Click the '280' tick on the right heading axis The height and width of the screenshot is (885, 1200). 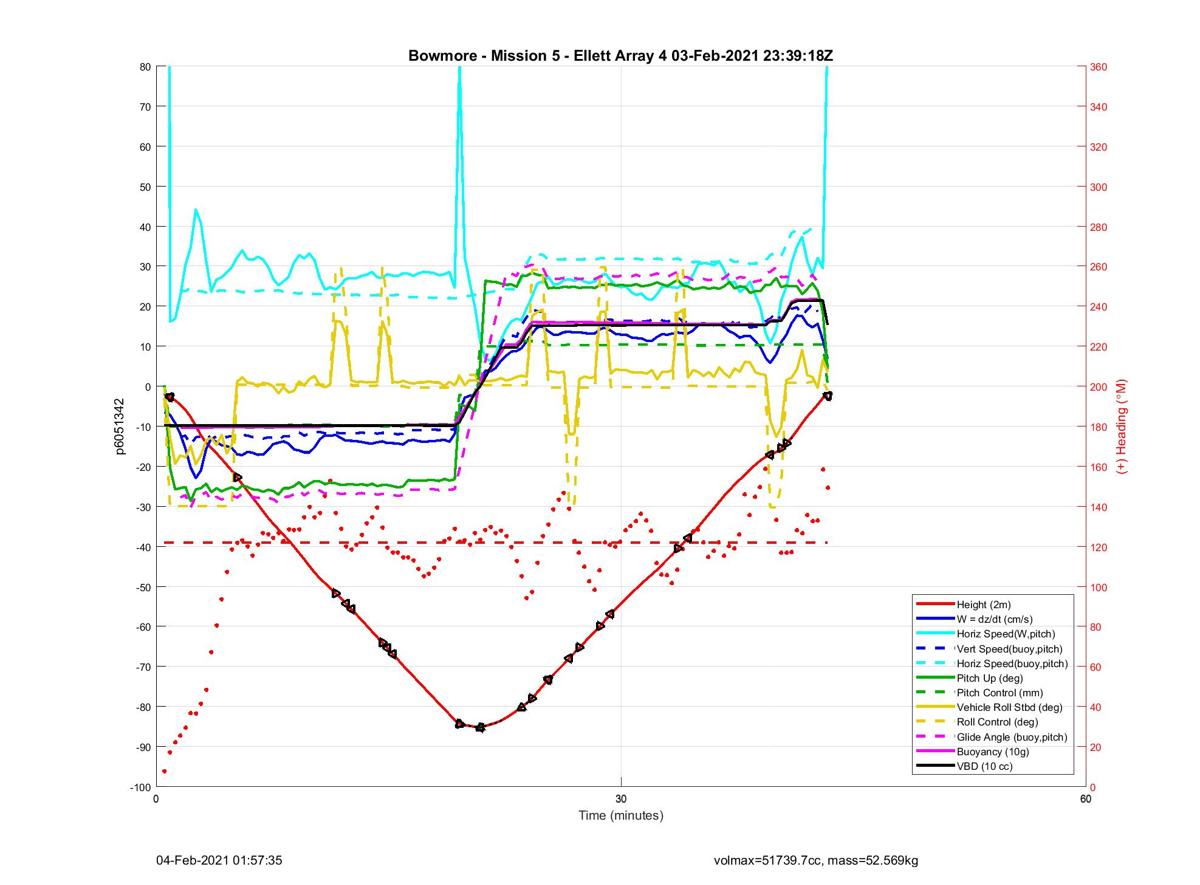click(x=1100, y=227)
